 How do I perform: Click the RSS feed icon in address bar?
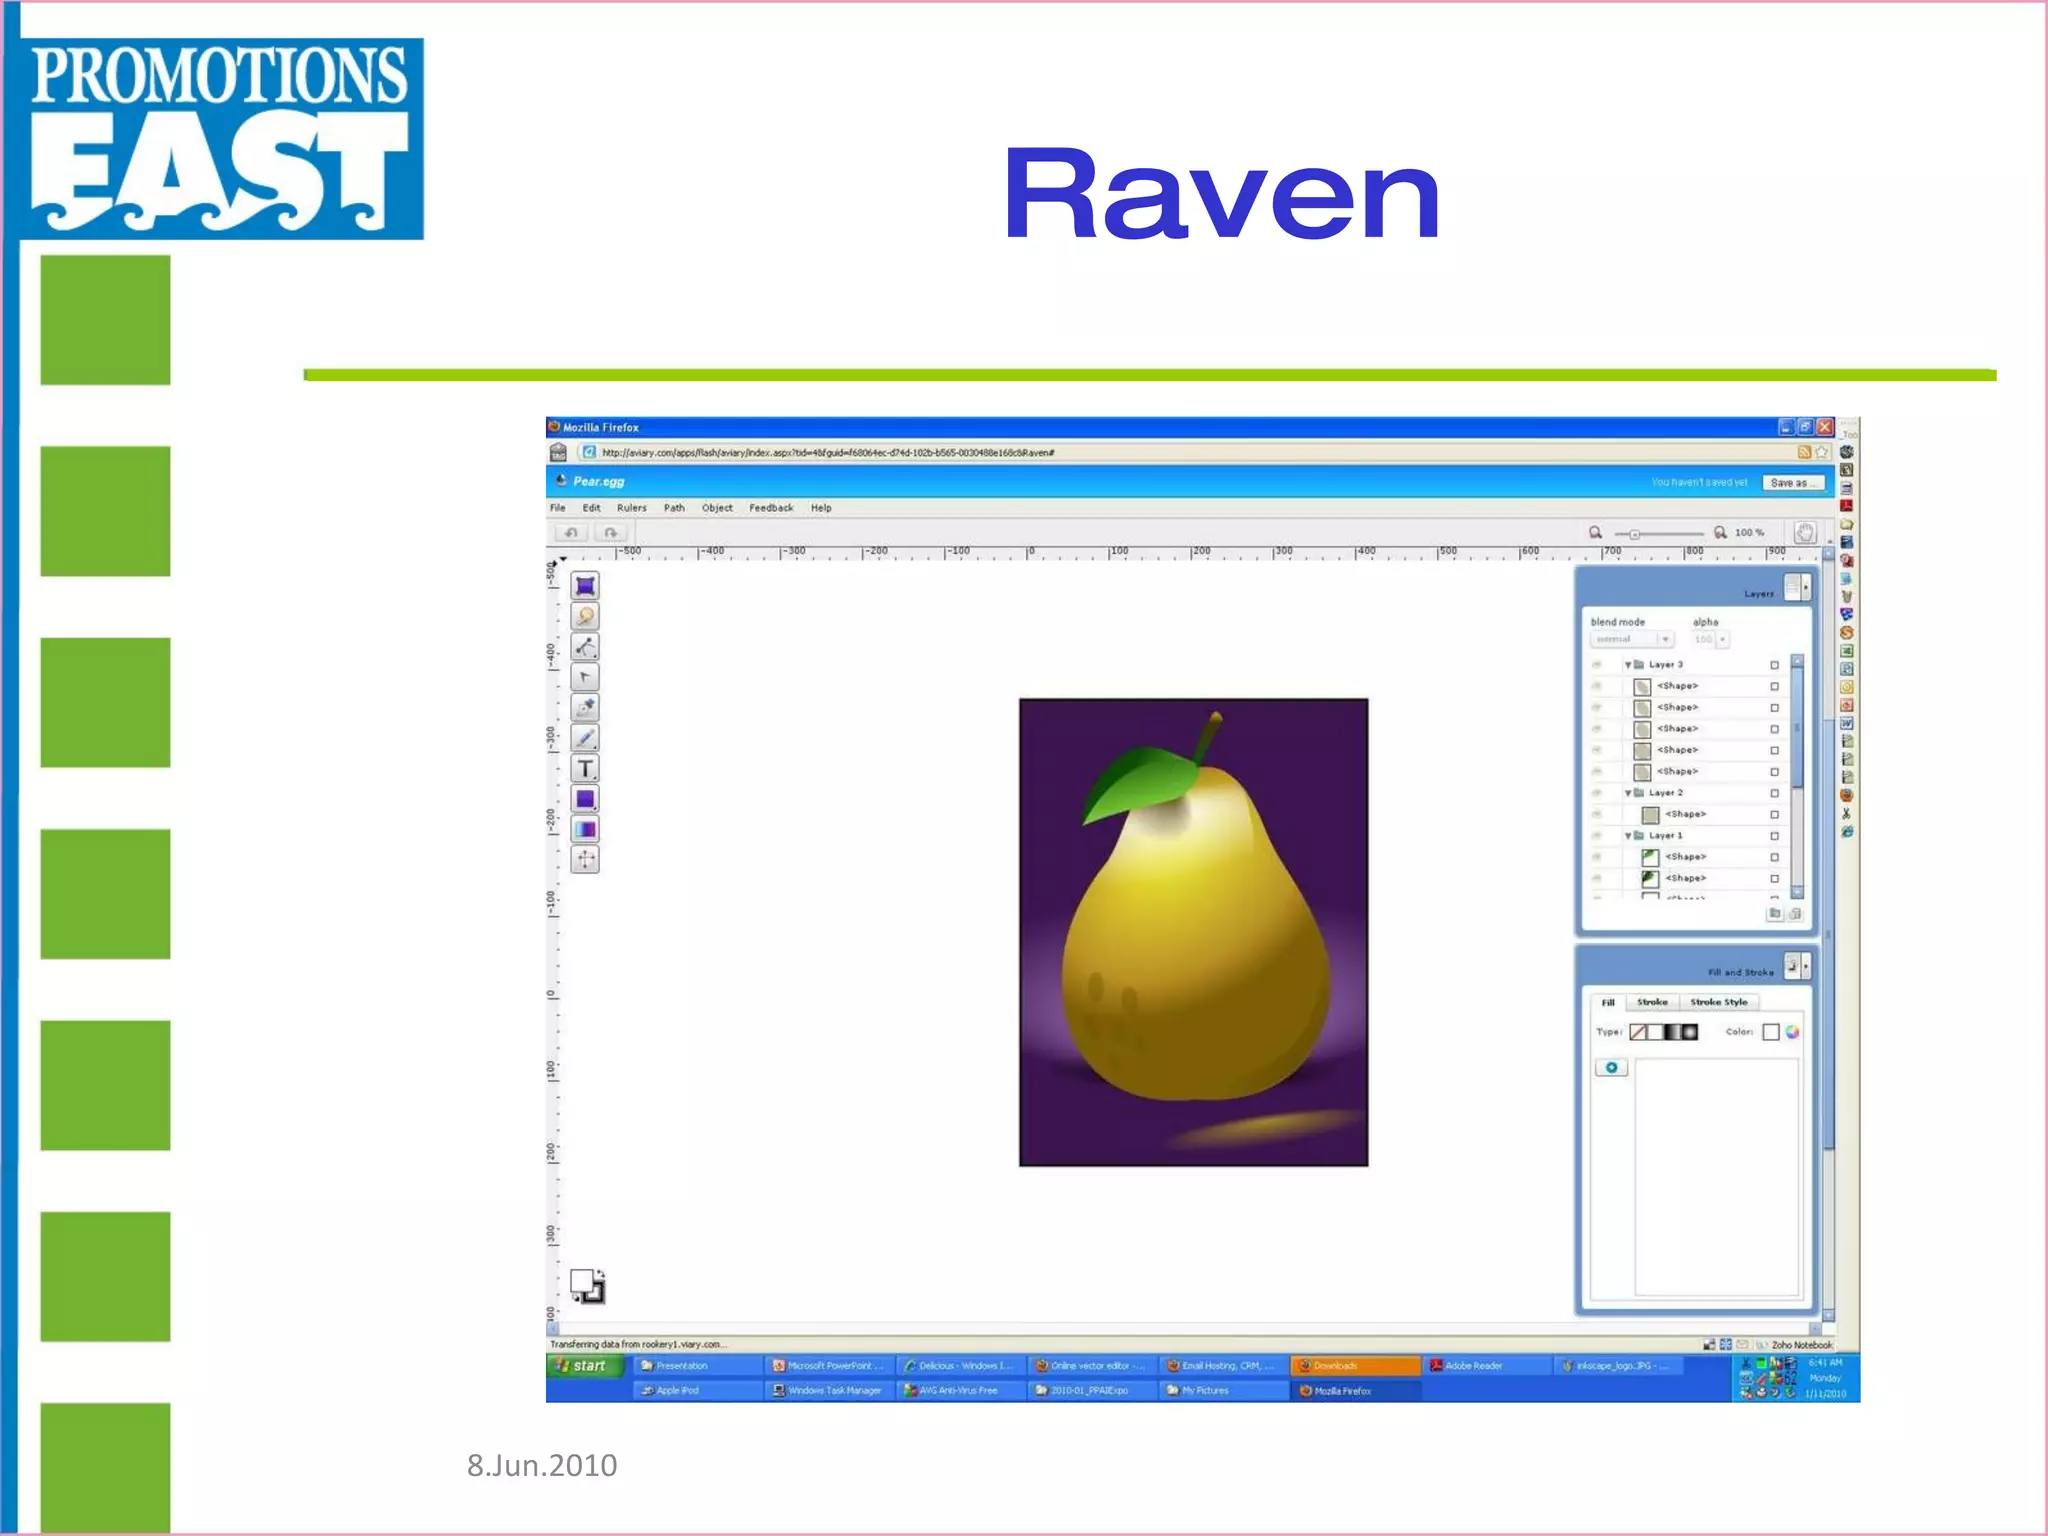pos(1804,452)
